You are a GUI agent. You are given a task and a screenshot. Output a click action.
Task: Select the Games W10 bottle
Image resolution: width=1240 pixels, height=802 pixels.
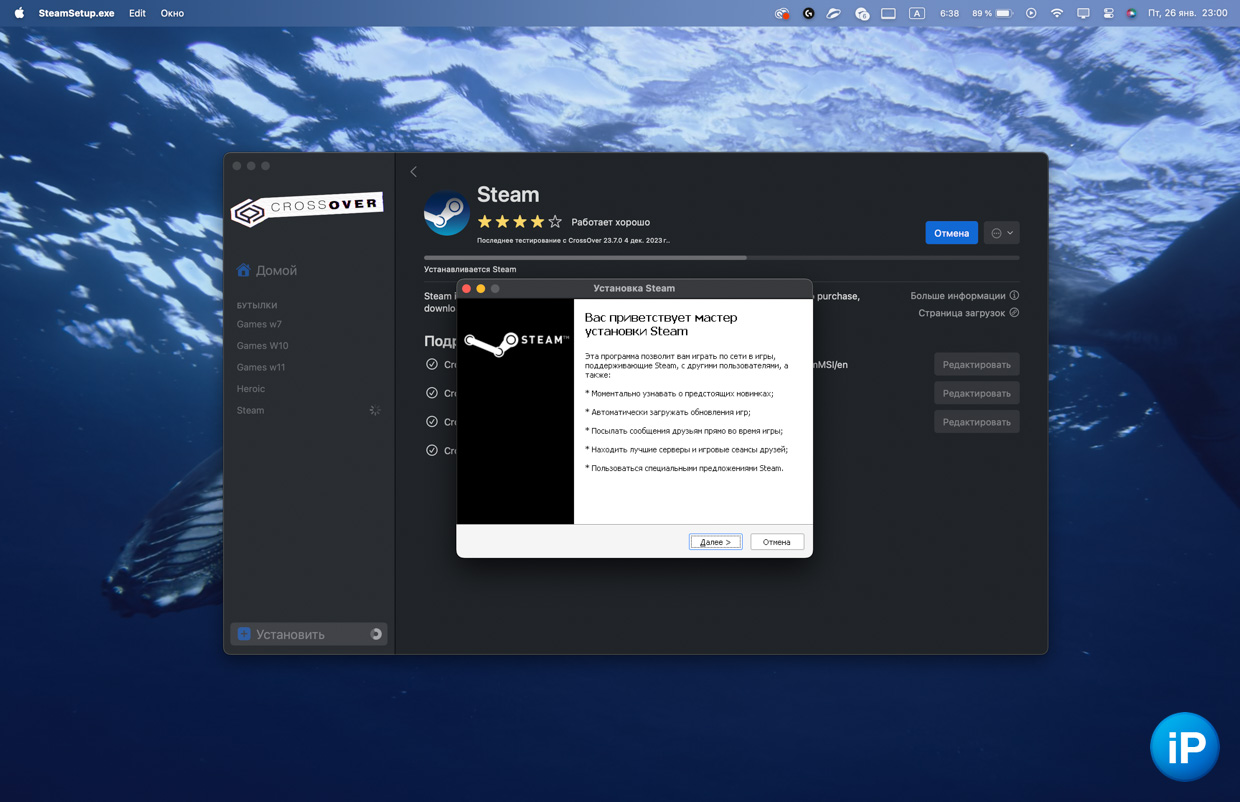262,345
